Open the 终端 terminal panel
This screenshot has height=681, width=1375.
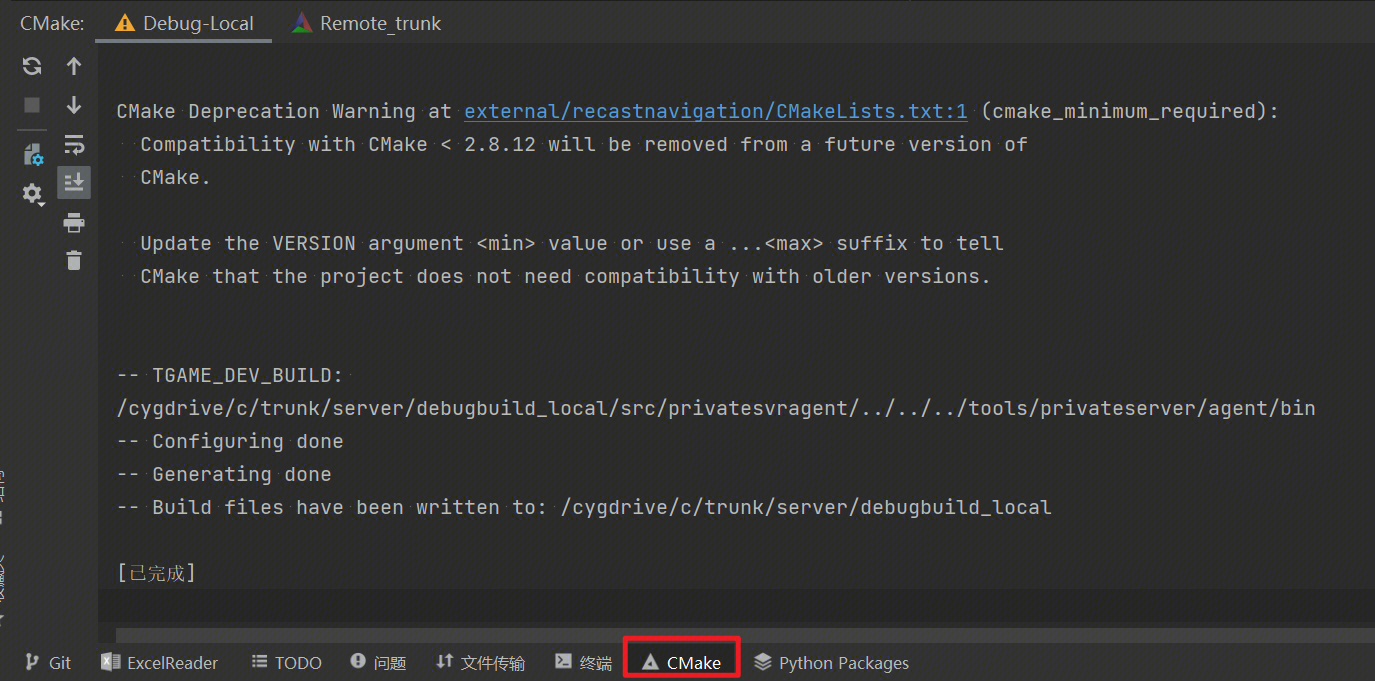click(584, 663)
